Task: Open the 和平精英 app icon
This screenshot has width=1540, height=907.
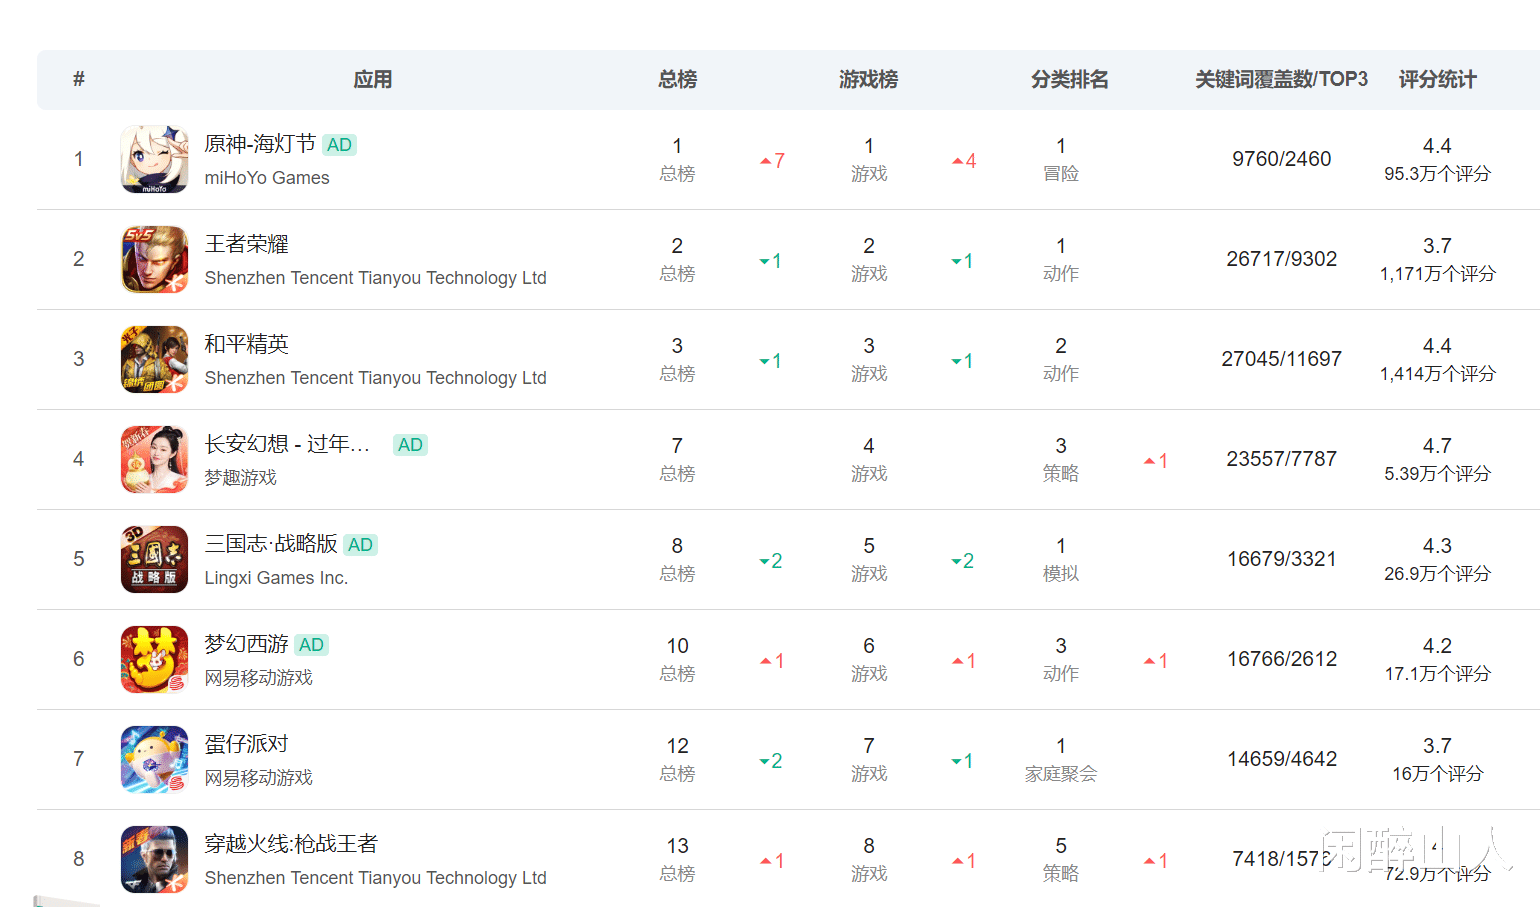Action: click(154, 359)
